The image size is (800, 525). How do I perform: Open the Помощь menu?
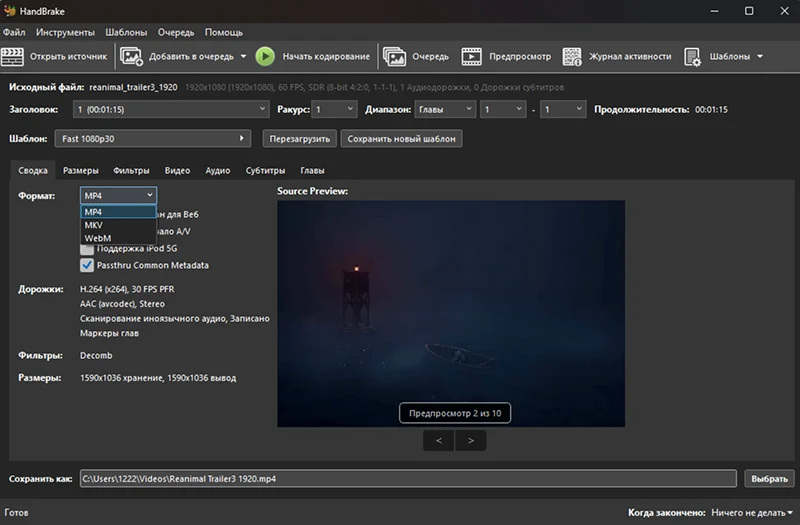(223, 32)
